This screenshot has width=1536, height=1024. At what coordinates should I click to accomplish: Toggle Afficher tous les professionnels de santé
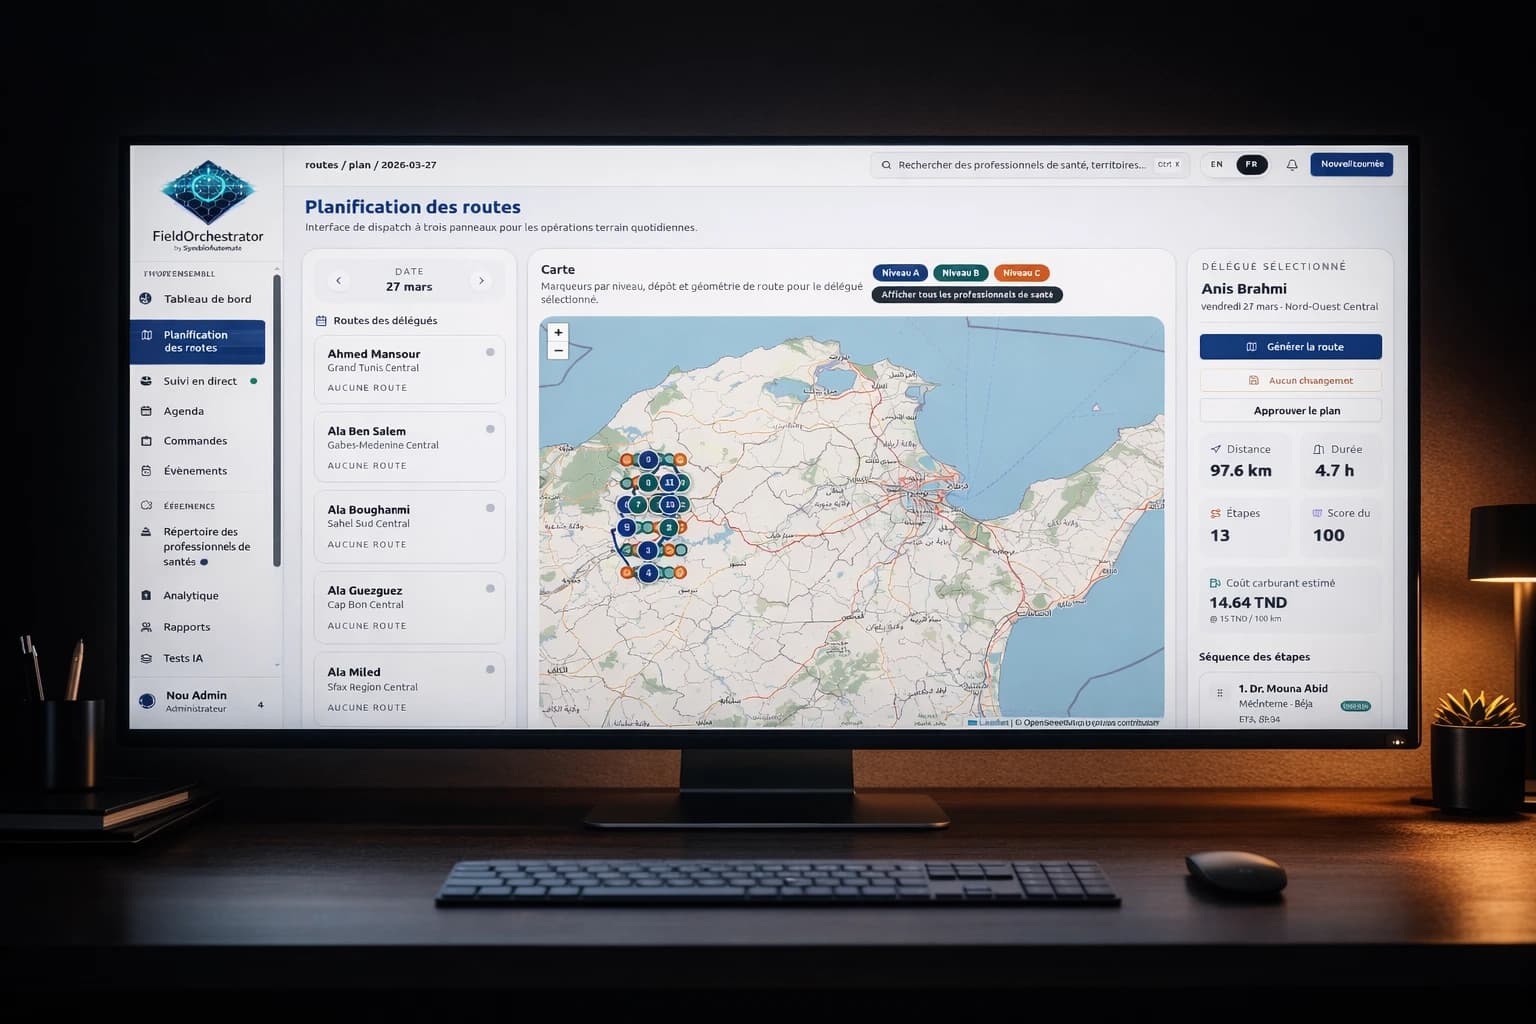966,294
